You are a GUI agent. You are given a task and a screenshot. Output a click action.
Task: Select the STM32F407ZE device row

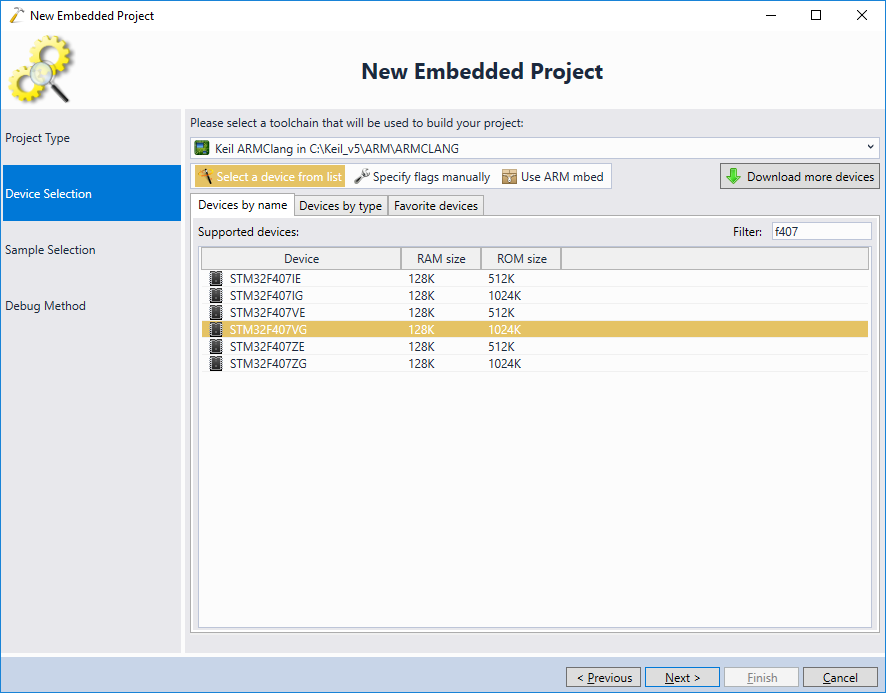coord(535,346)
